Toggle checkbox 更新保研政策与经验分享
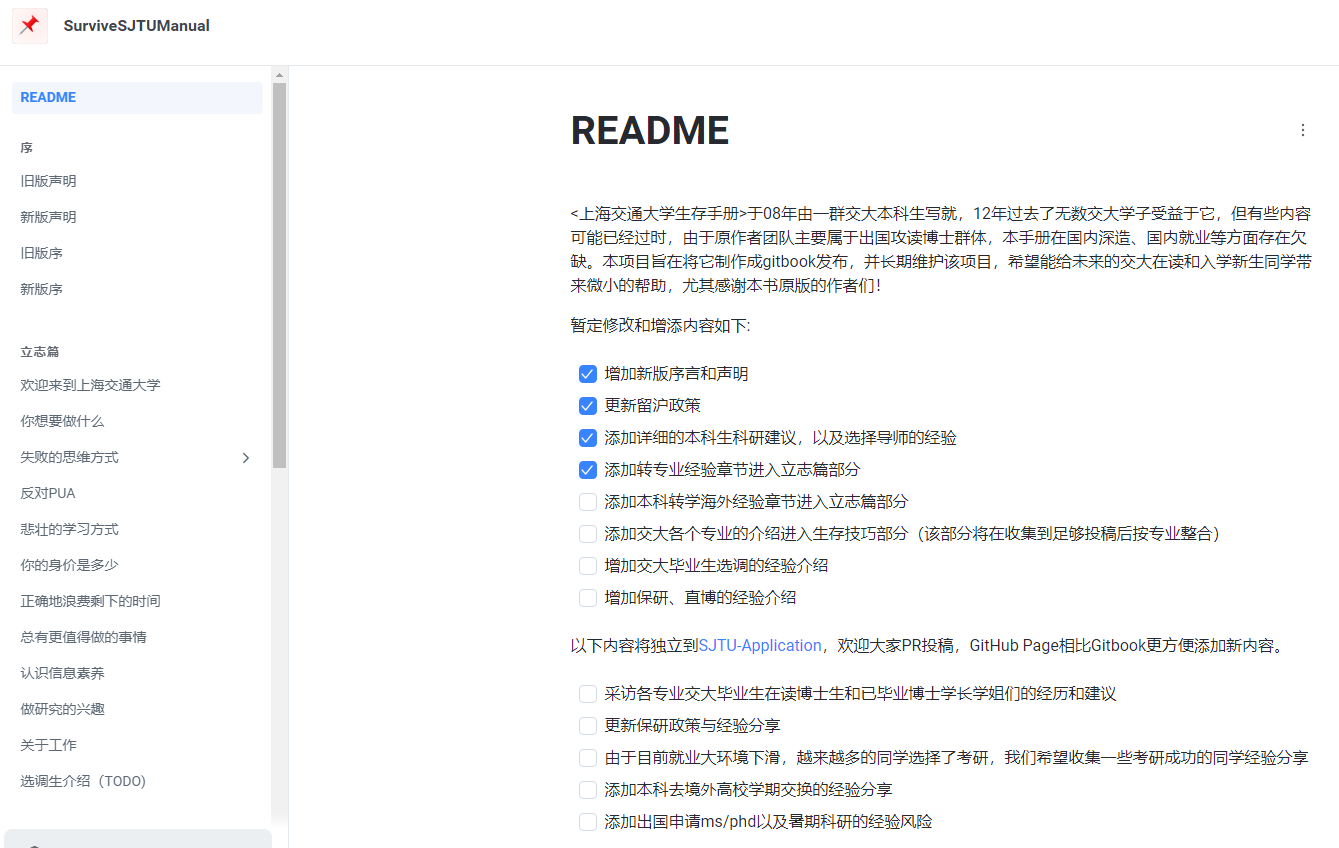This screenshot has width=1339, height=848. tap(588, 726)
